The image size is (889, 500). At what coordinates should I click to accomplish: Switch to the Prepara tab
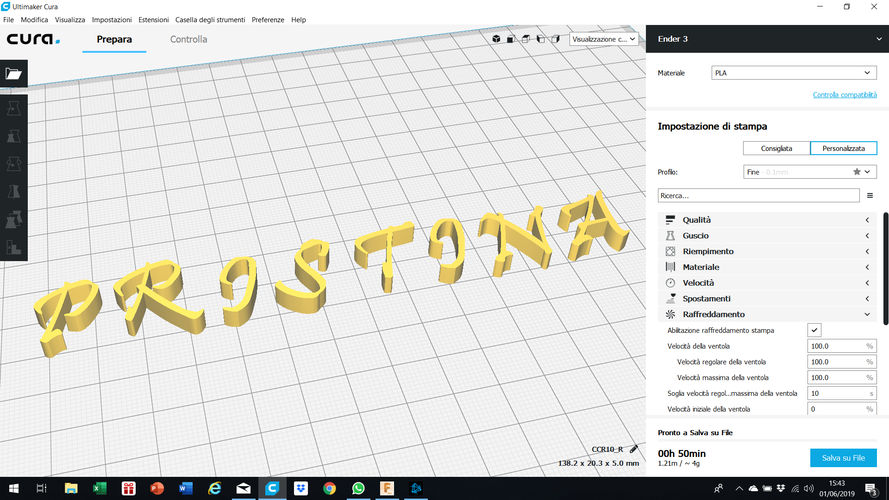[114, 39]
